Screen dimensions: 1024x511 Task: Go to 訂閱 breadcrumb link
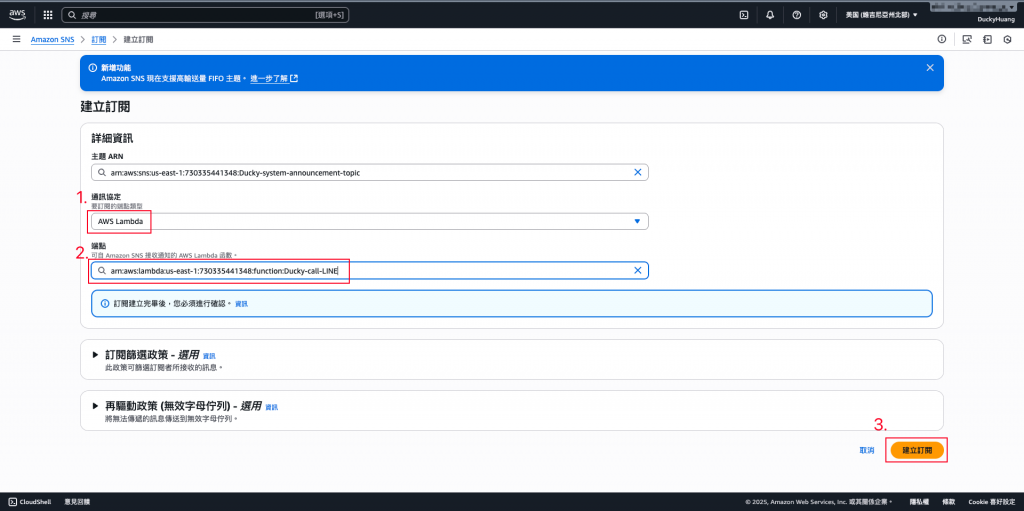[x=99, y=40]
